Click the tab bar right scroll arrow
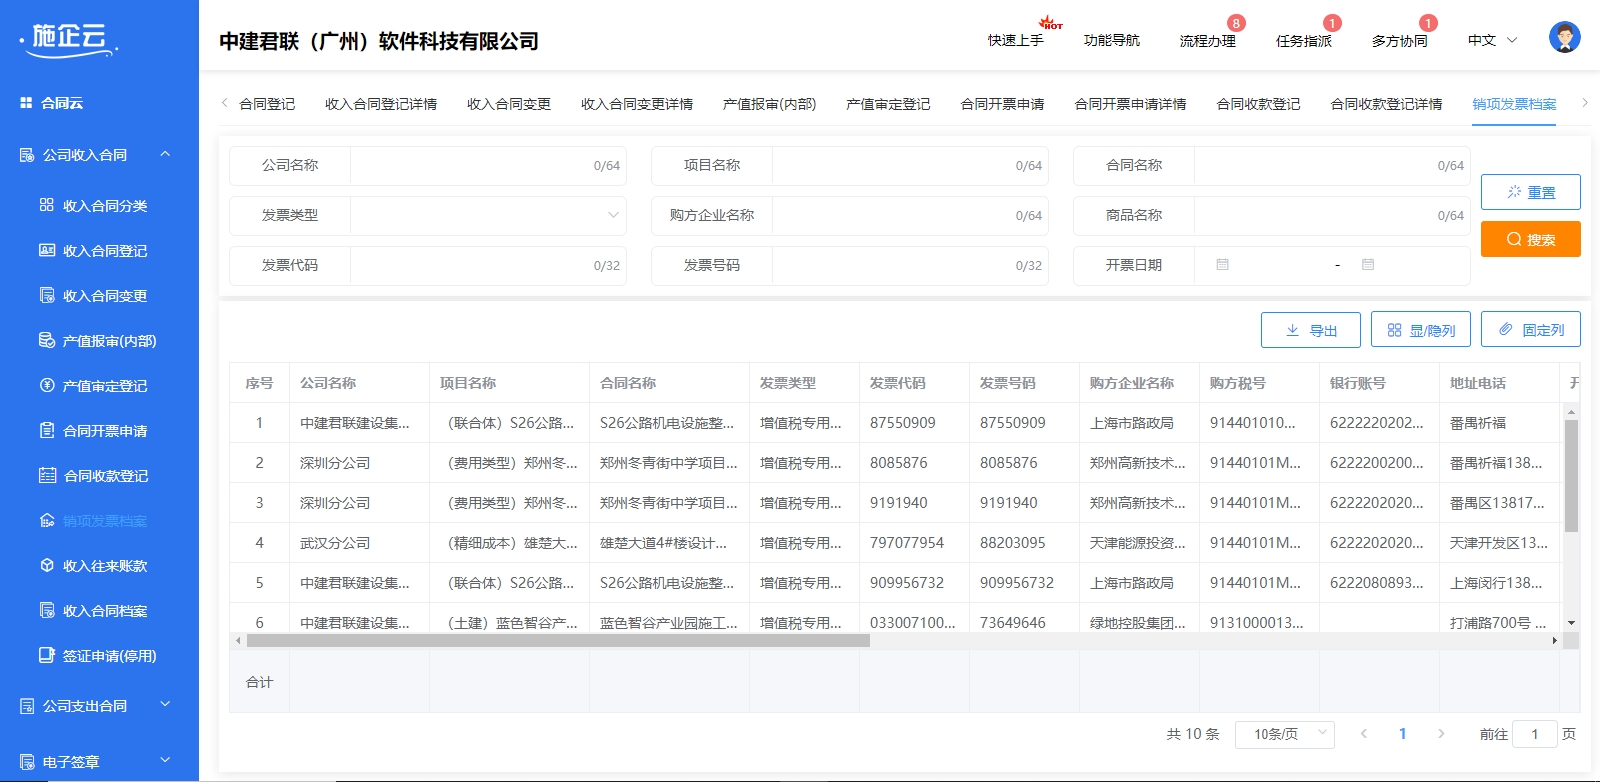Viewport: 1600px width, 782px height. [1584, 103]
